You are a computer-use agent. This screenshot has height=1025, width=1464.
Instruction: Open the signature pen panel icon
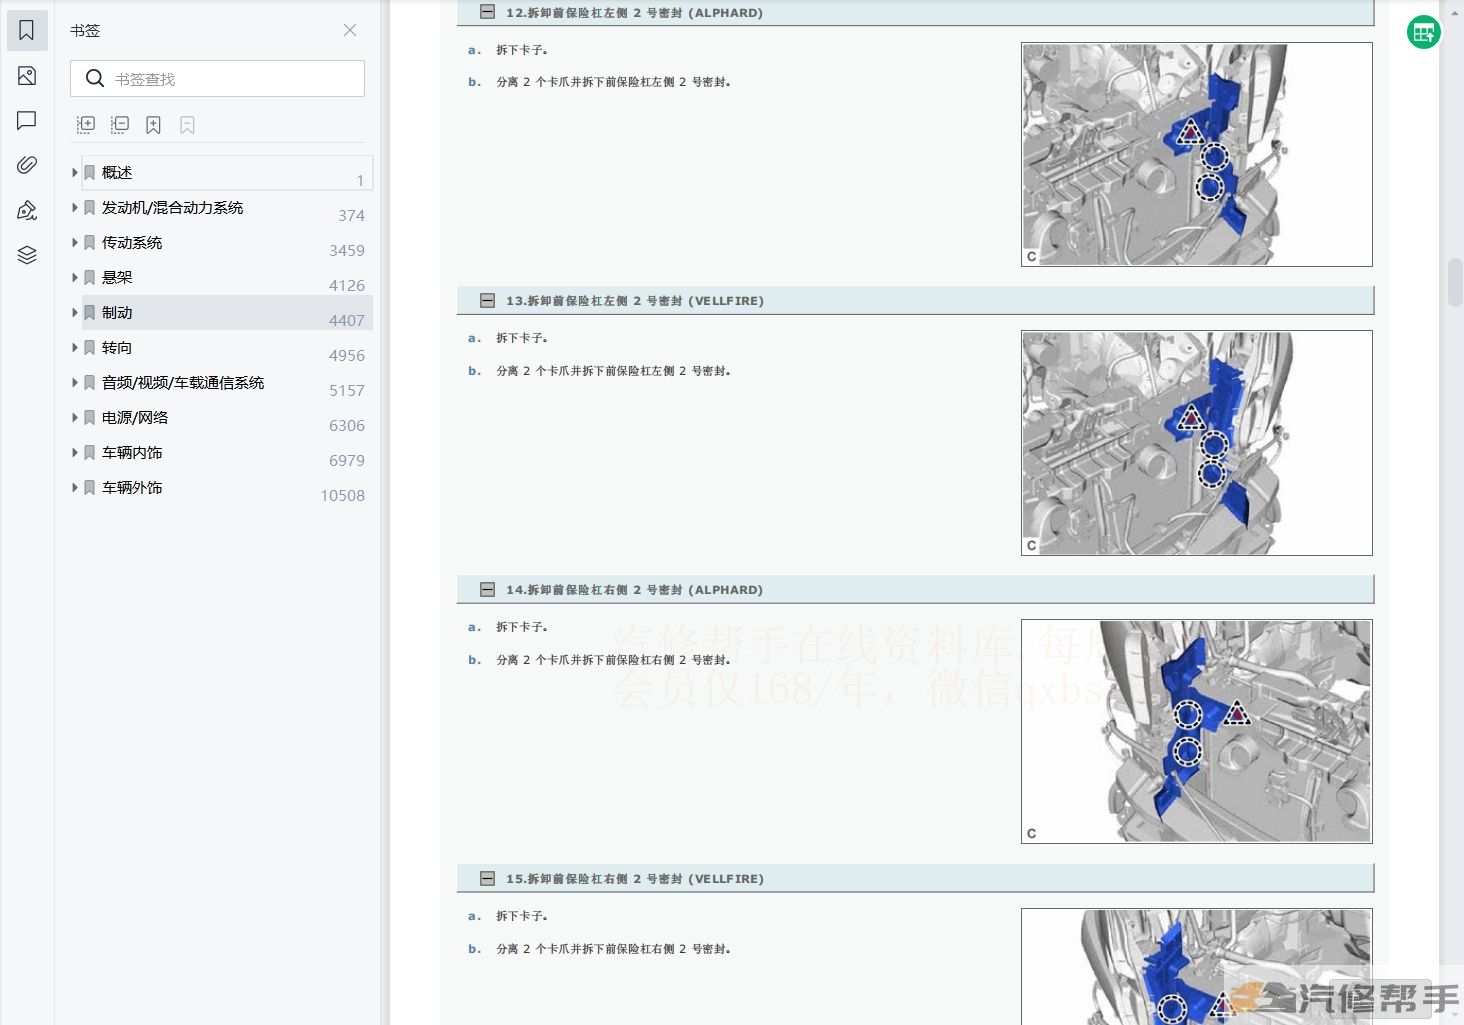(x=27, y=210)
